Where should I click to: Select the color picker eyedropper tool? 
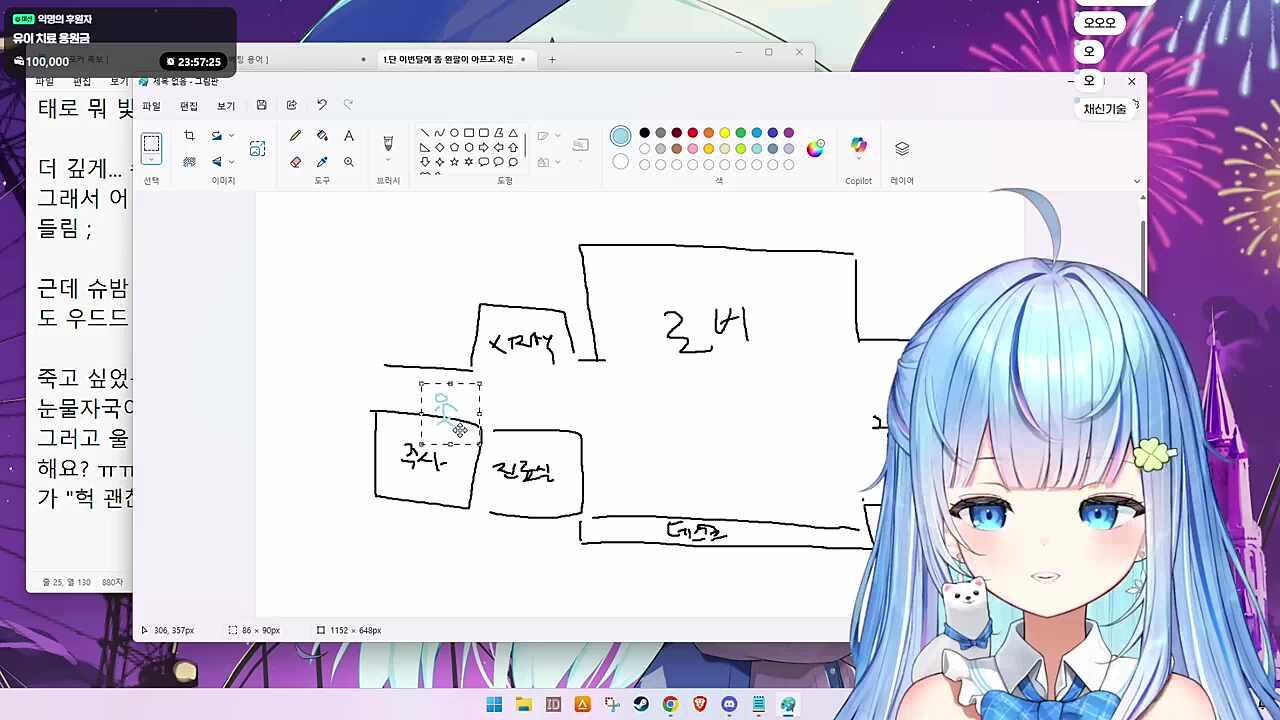coord(322,162)
